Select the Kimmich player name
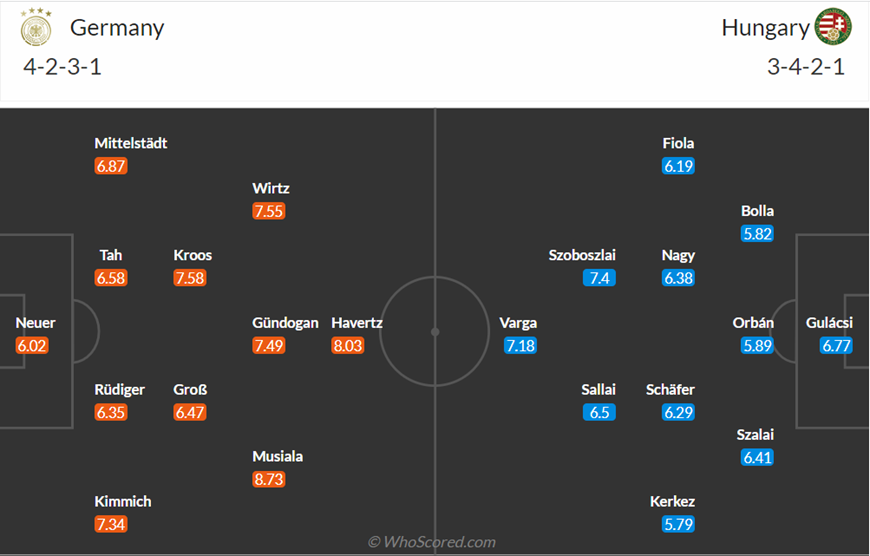Screen dimensions: 870x556 tap(123, 501)
